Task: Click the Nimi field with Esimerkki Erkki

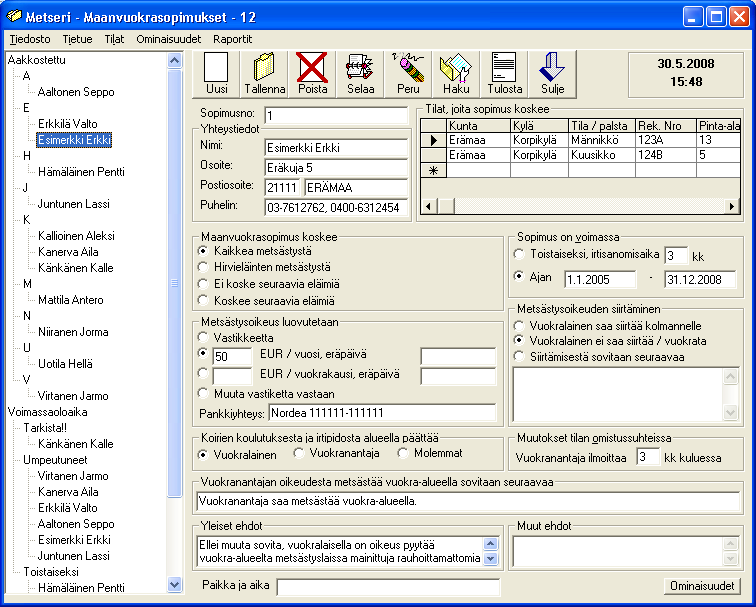Action: (336, 148)
